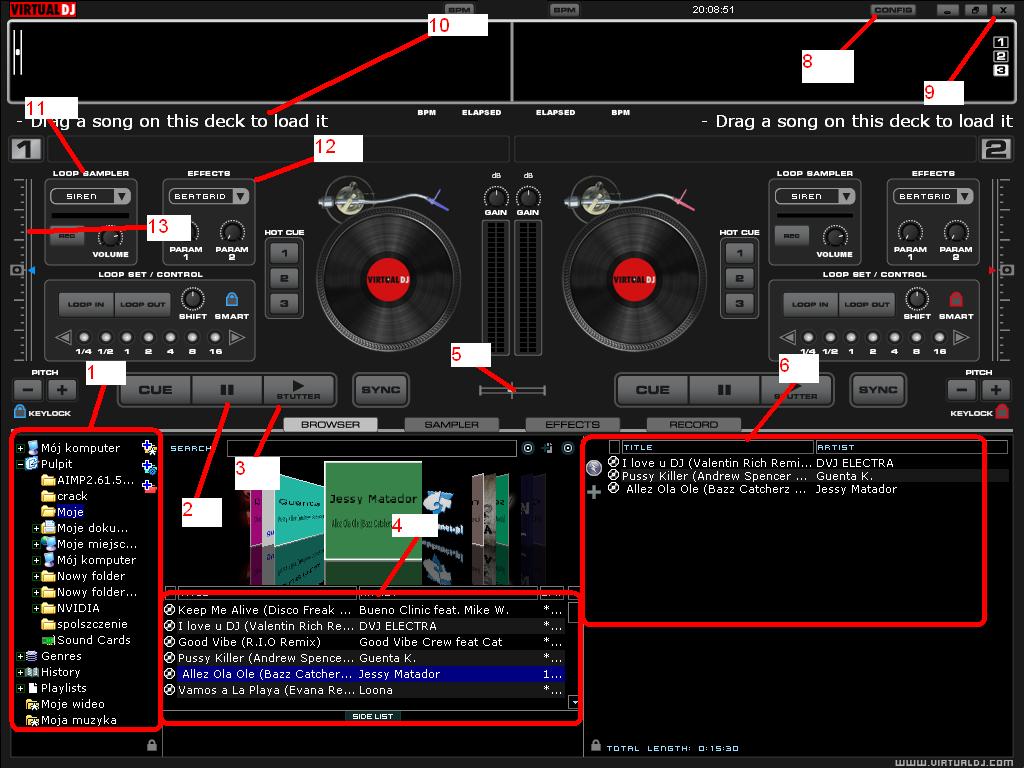
Task: Trigger left deck hot cue 3
Action: coord(284,304)
